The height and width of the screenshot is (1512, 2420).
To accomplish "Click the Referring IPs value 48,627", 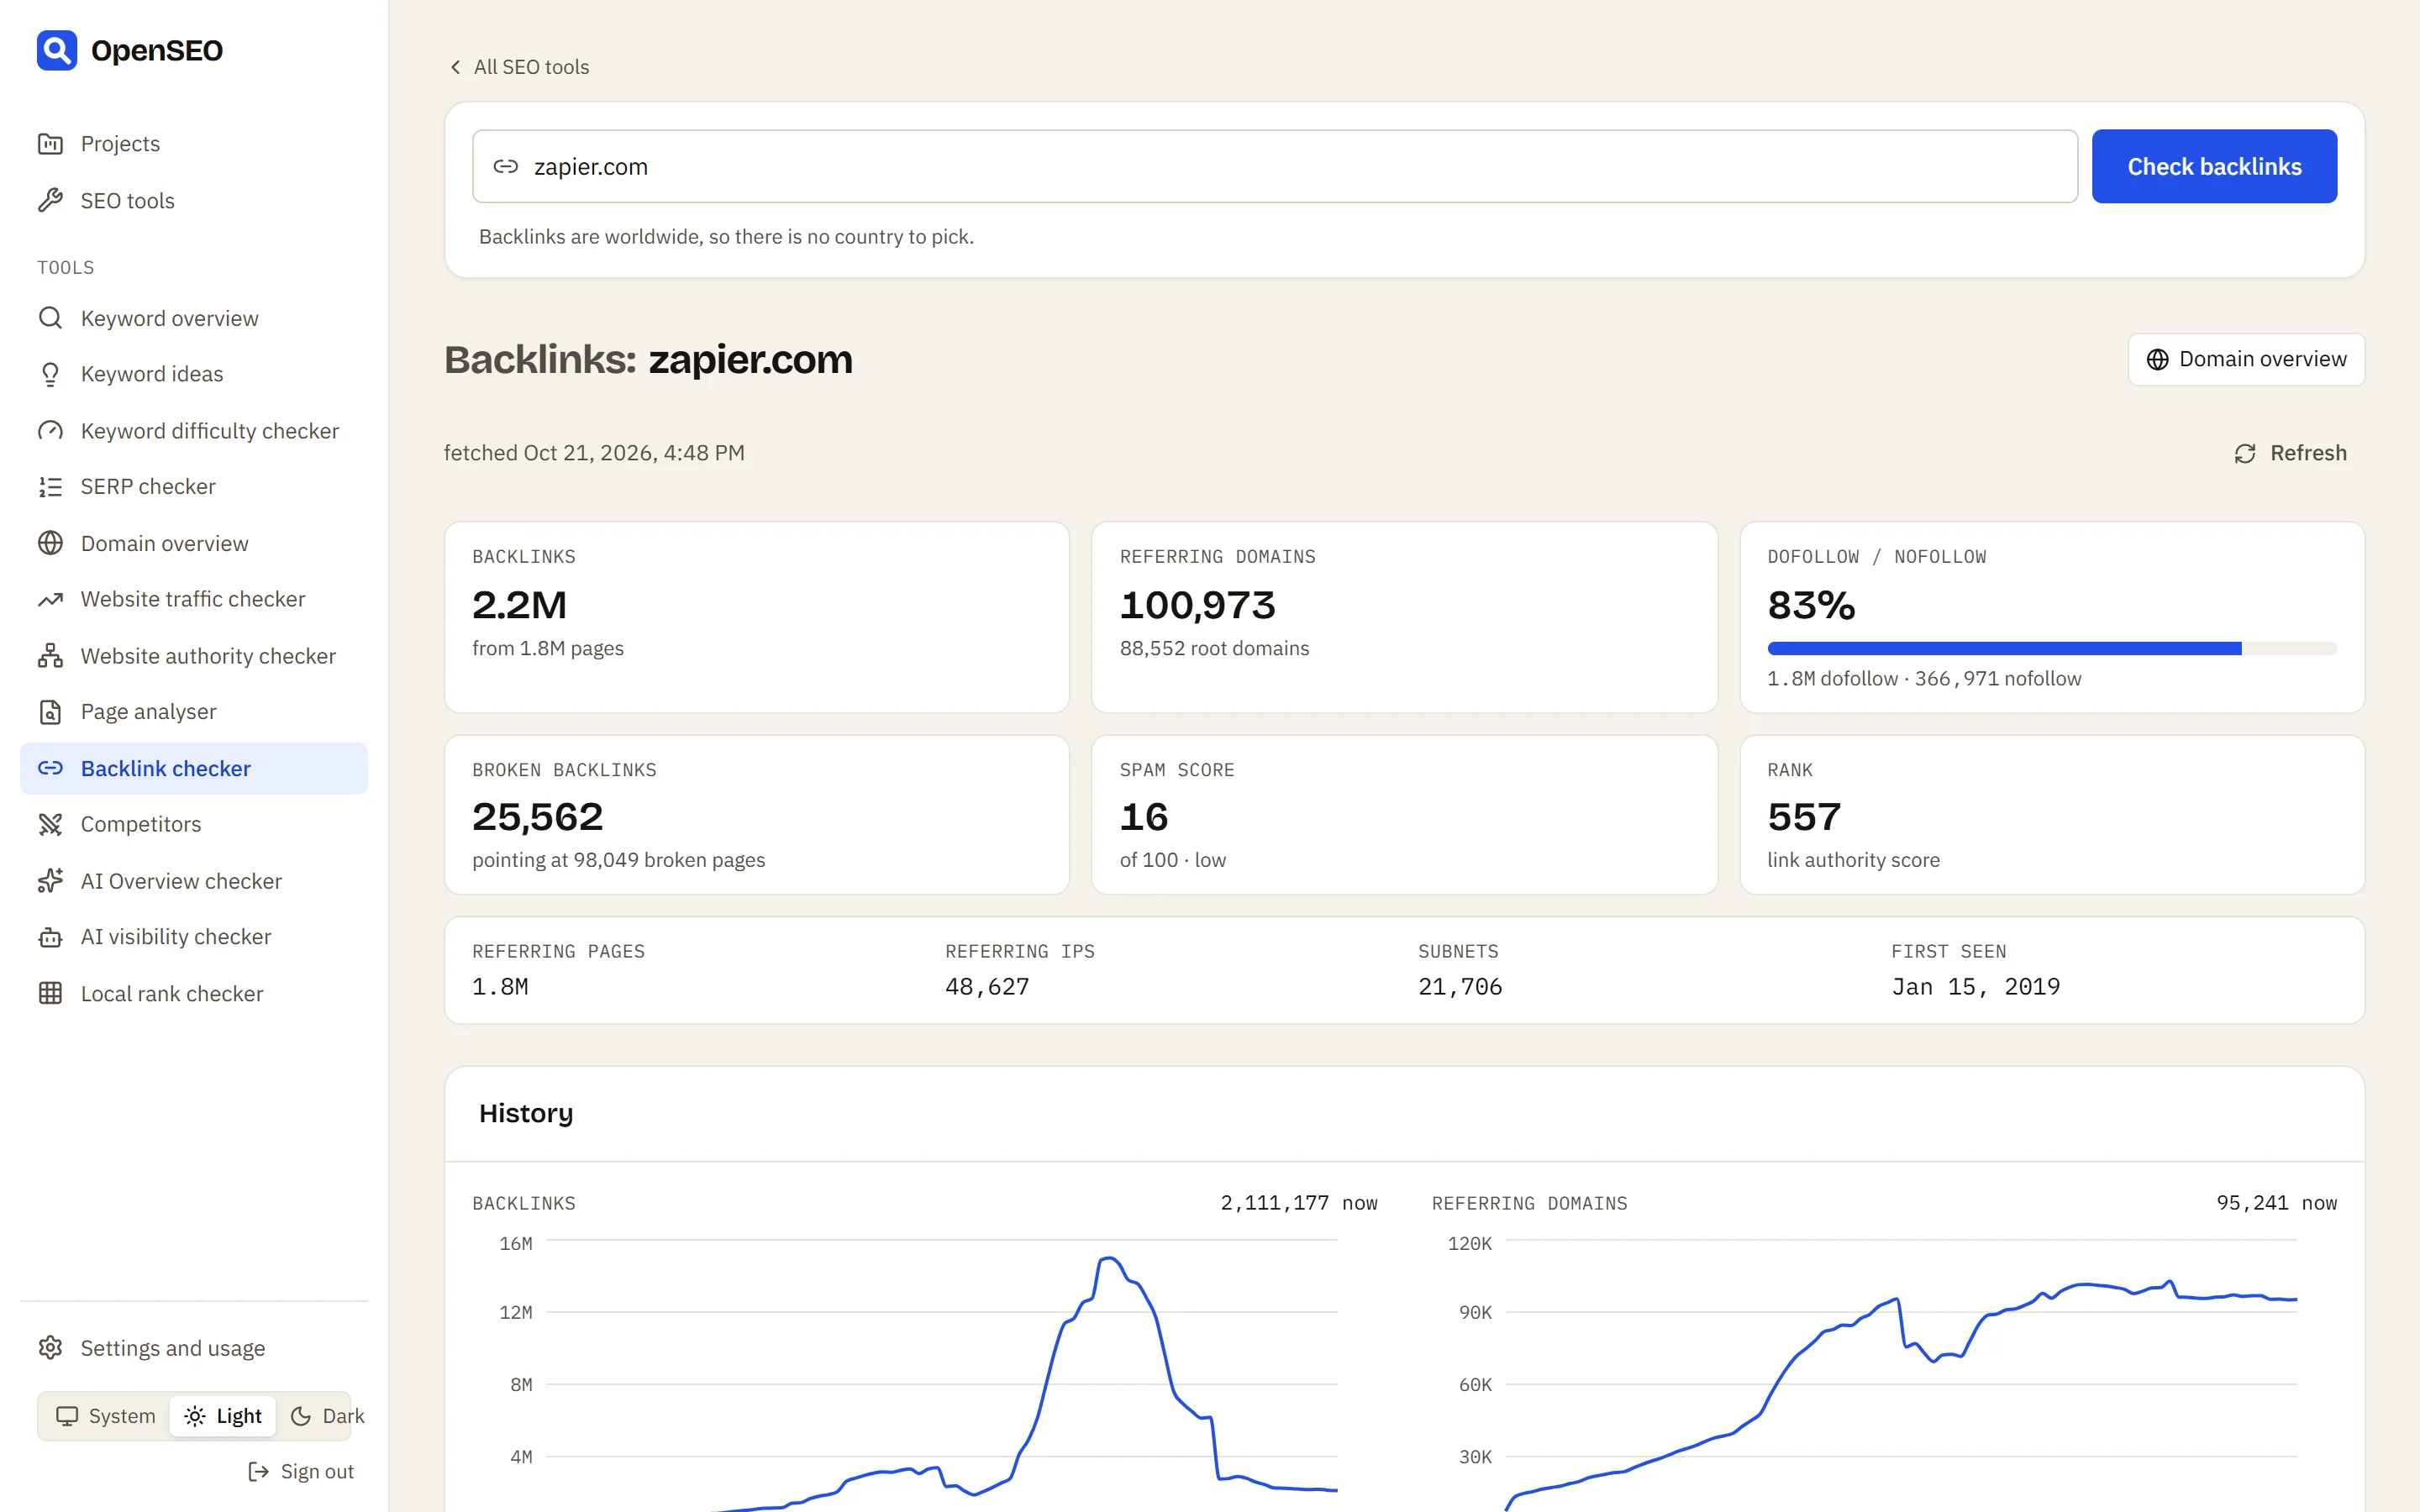I will click(987, 987).
